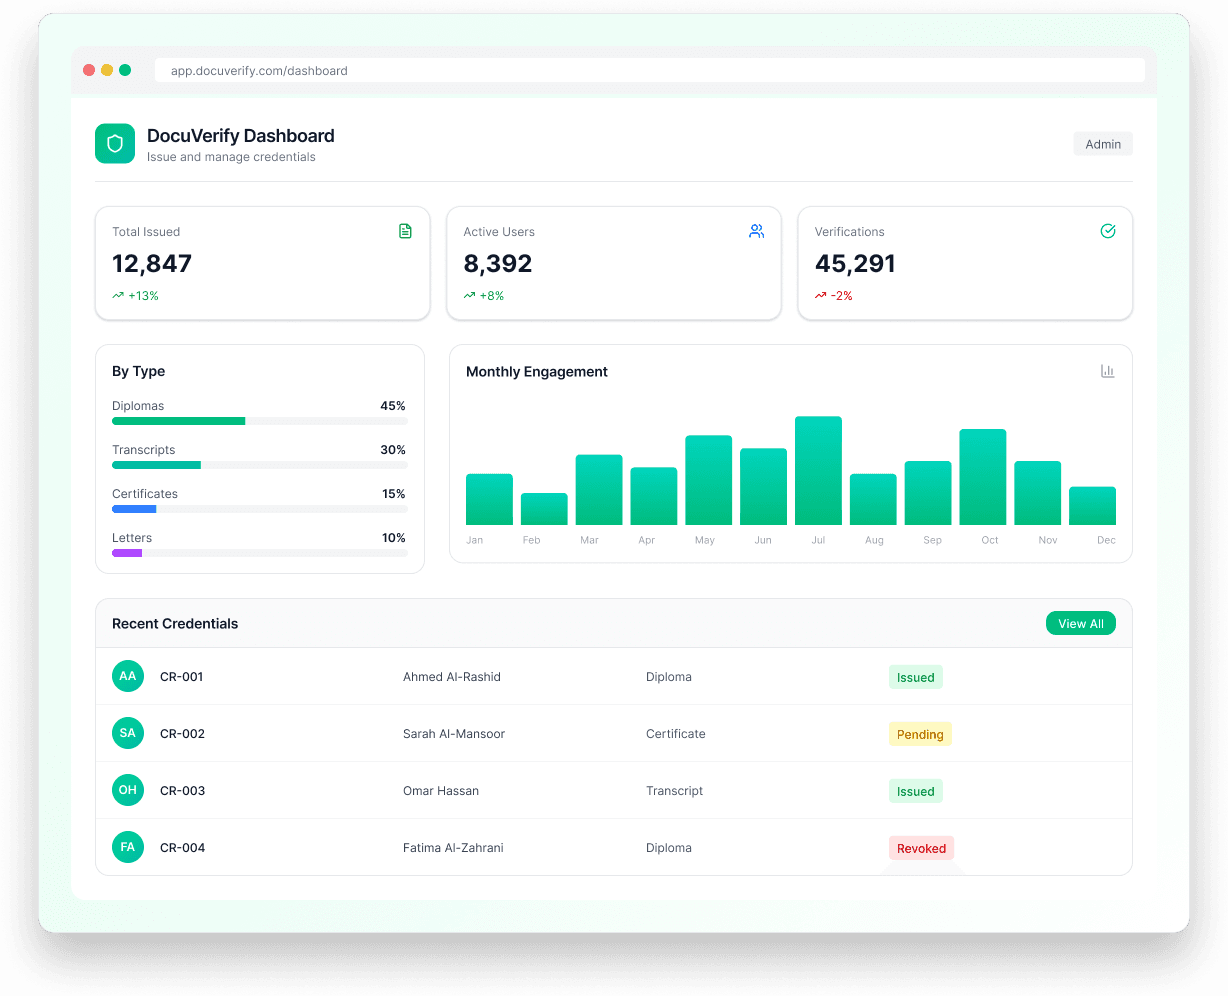
Task: Select the Apr bar in the chart
Action: tap(654, 496)
